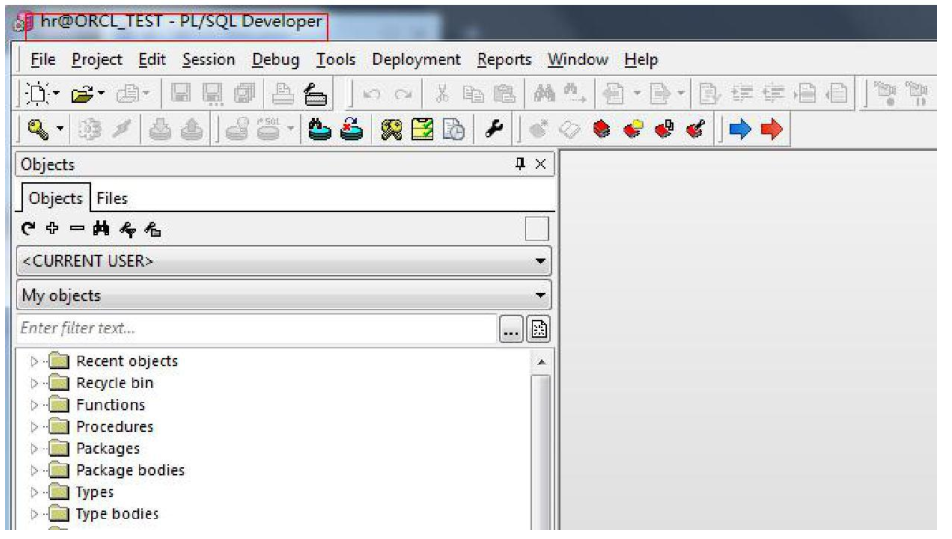Viewport: 952px width, 539px height.
Task: Open the Edit menu
Action: click(152, 59)
